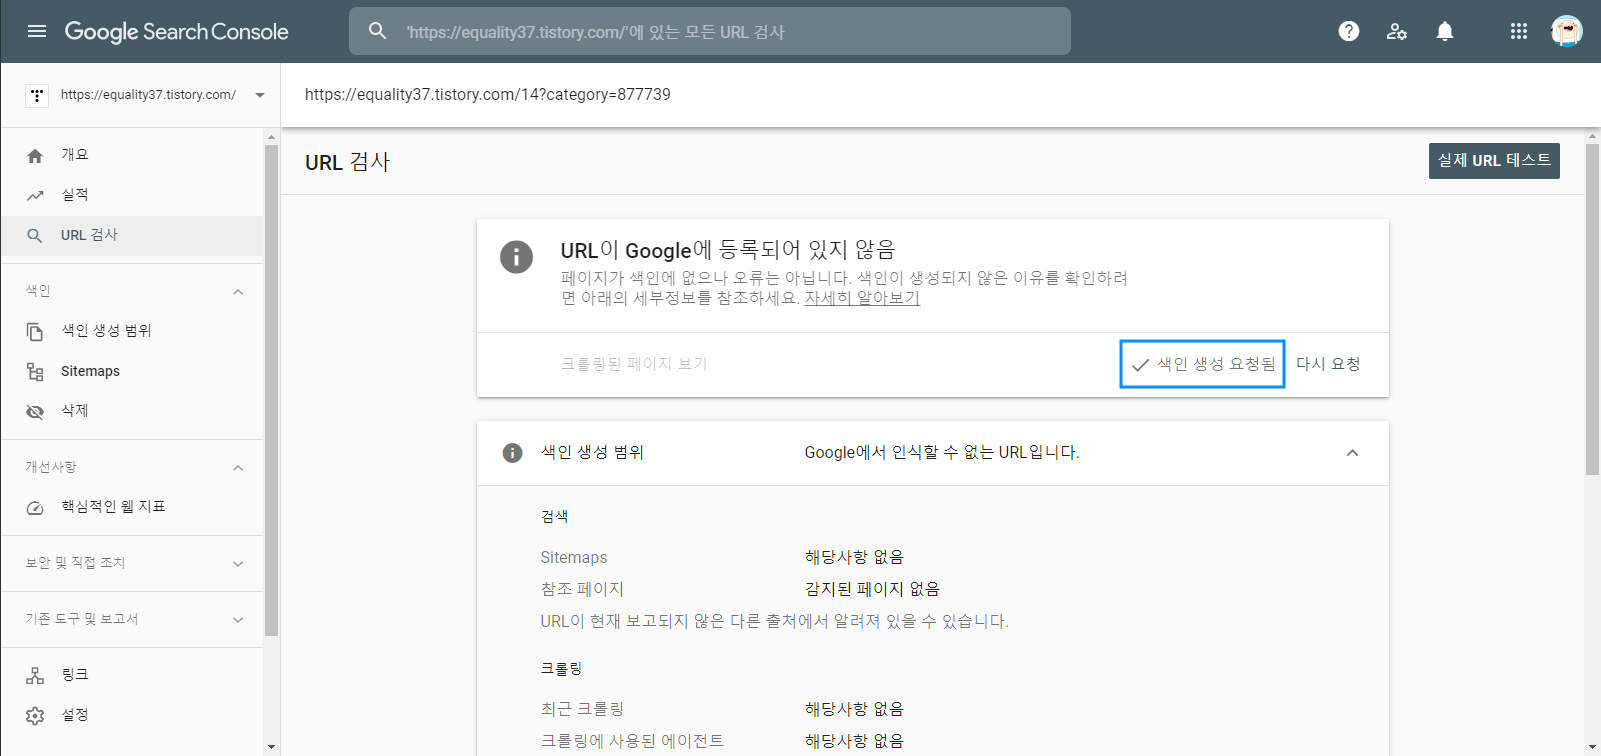This screenshot has width=1601, height=756.
Task: Open the notifications bell
Action: pyautogui.click(x=1445, y=31)
